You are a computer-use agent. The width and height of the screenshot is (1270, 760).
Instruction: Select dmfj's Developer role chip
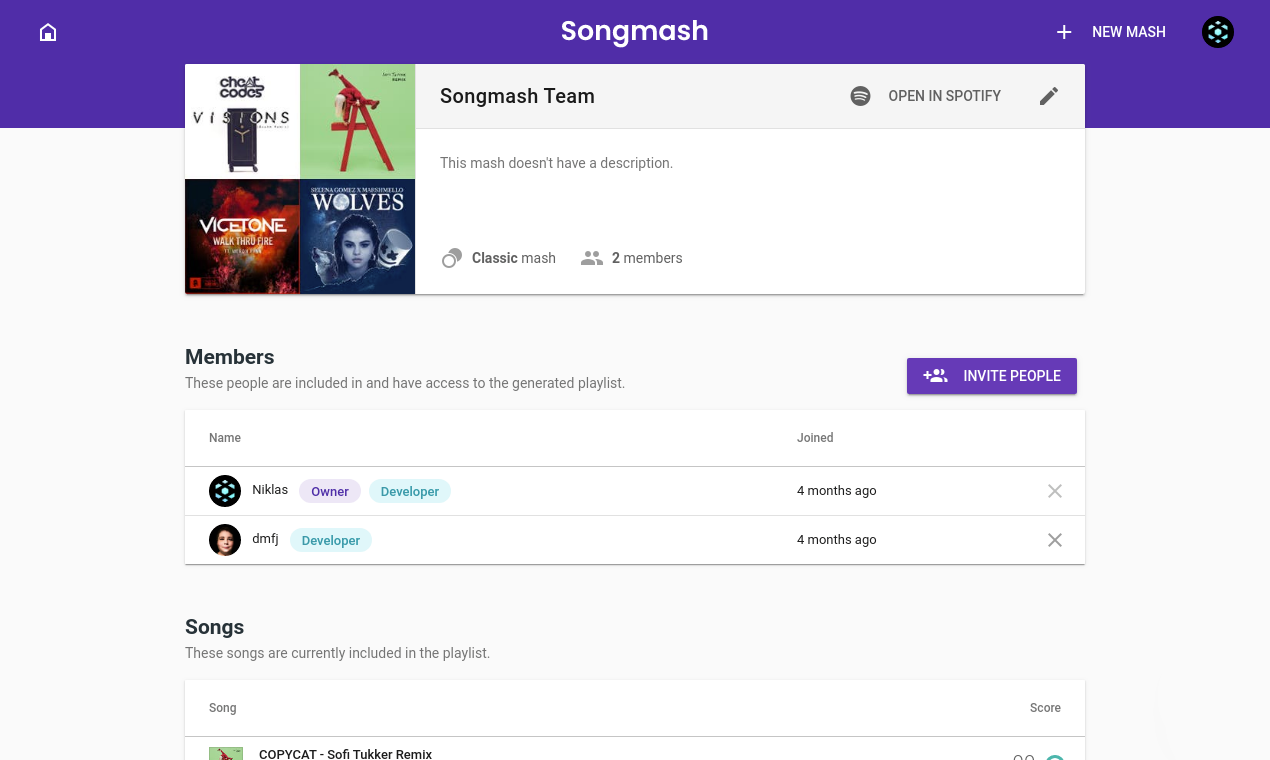click(x=331, y=540)
